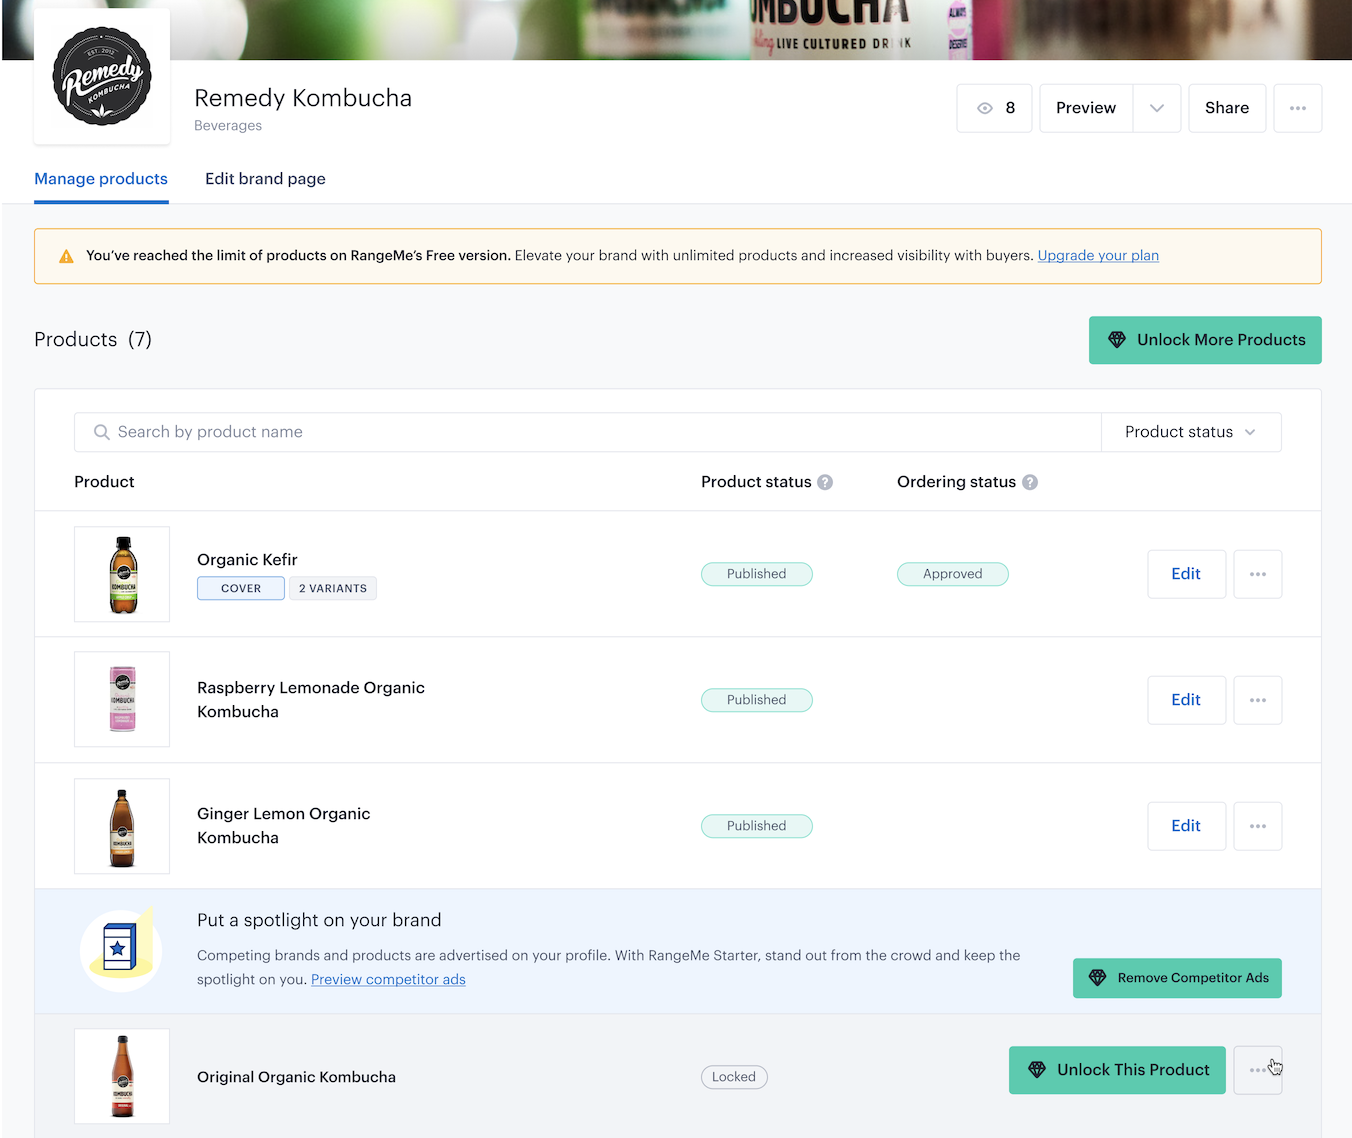
Task: Click the Ordering status help question icon
Action: [1030, 482]
